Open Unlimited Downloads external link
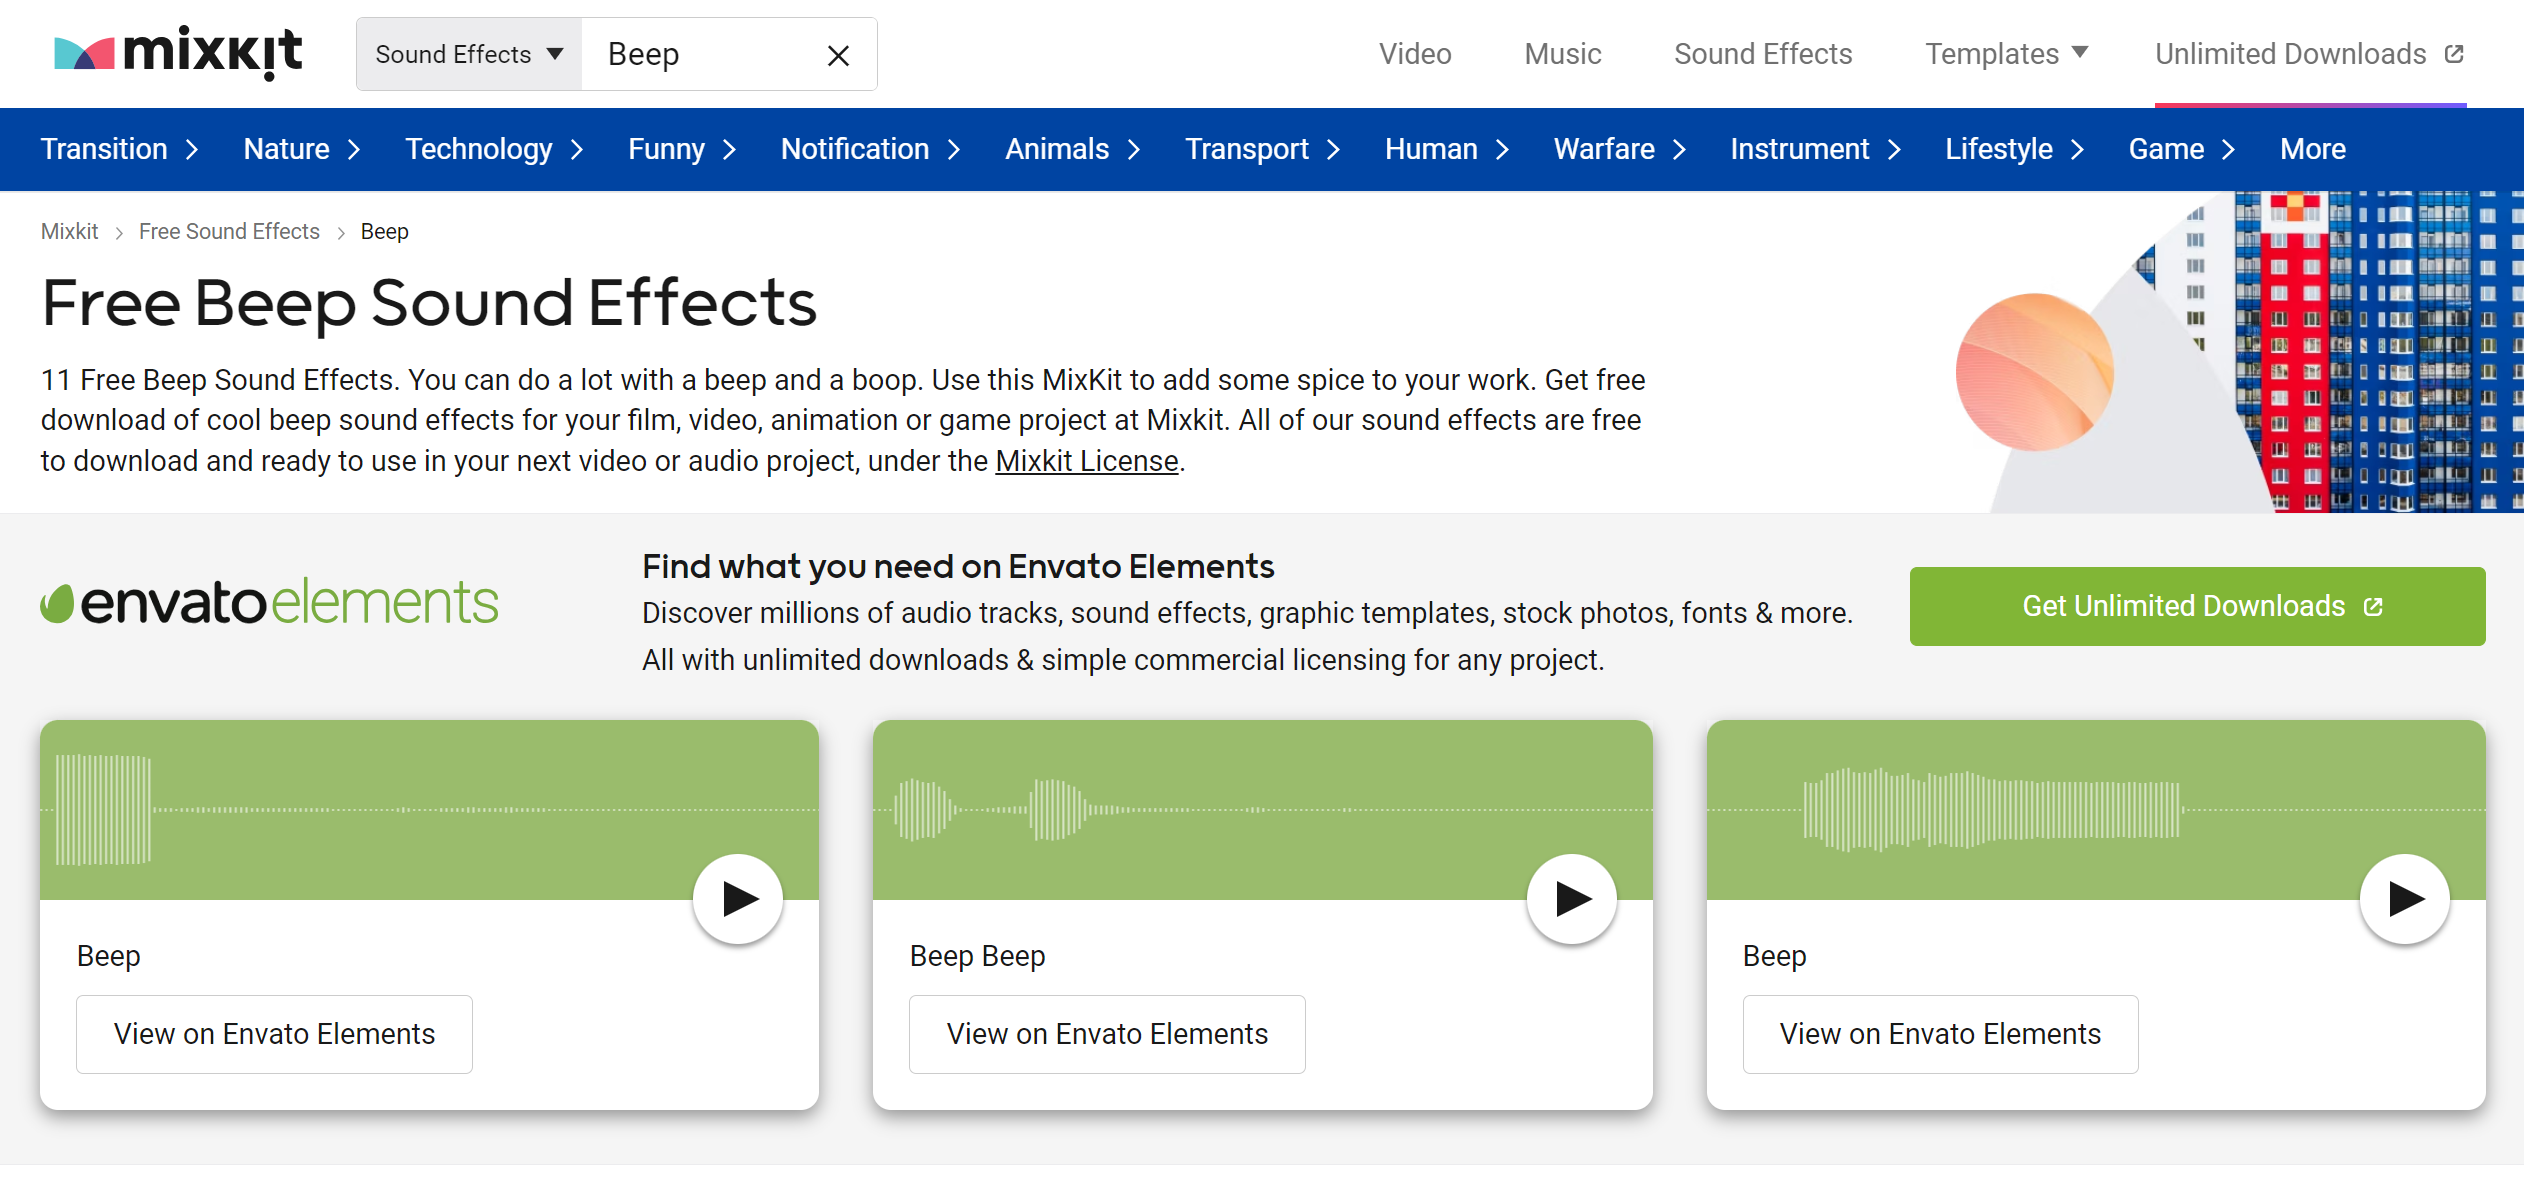This screenshot has width=2524, height=1186. [x=2308, y=54]
